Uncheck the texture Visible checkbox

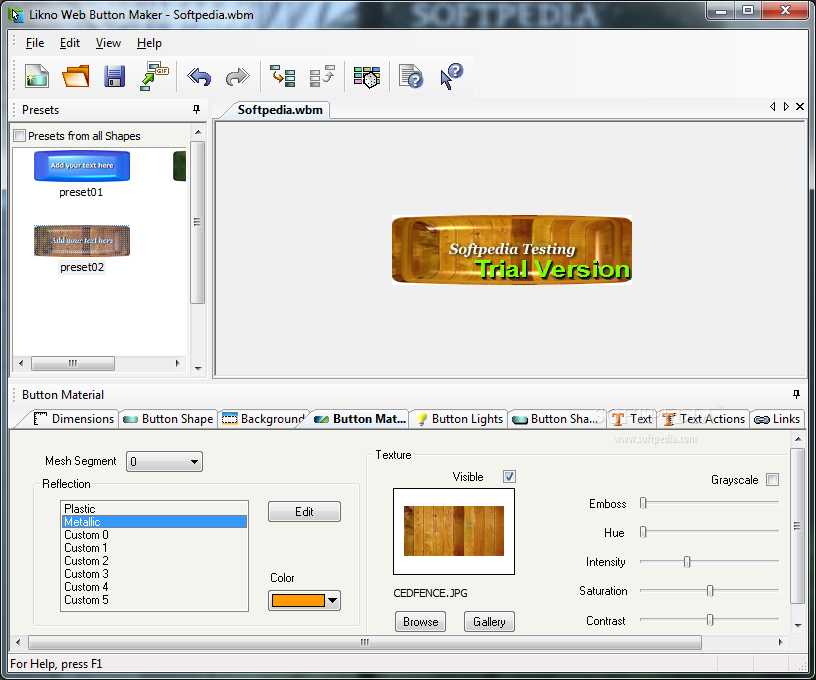click(x=509, y=477)
